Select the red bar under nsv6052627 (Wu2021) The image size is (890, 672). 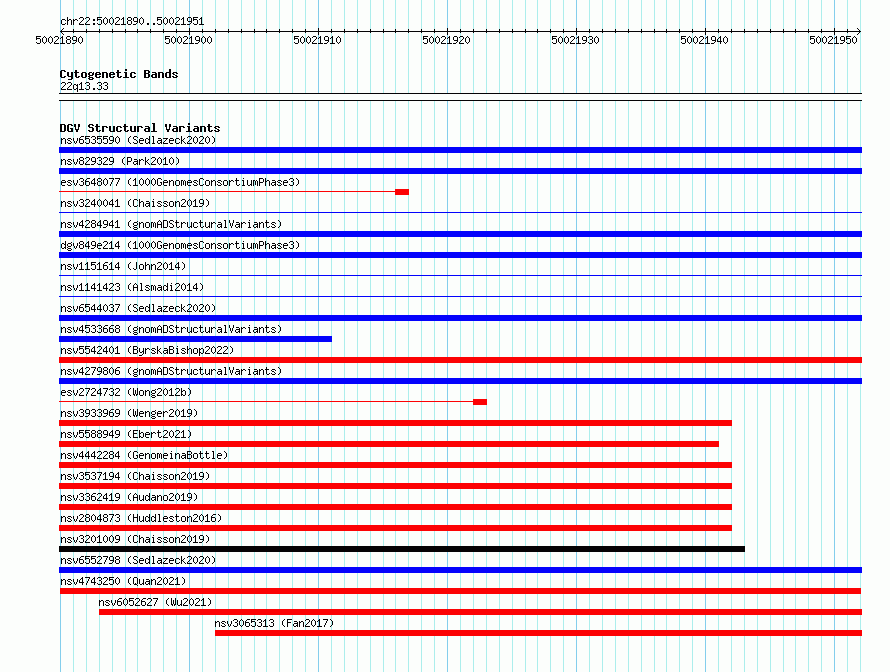tap(480, 612)
